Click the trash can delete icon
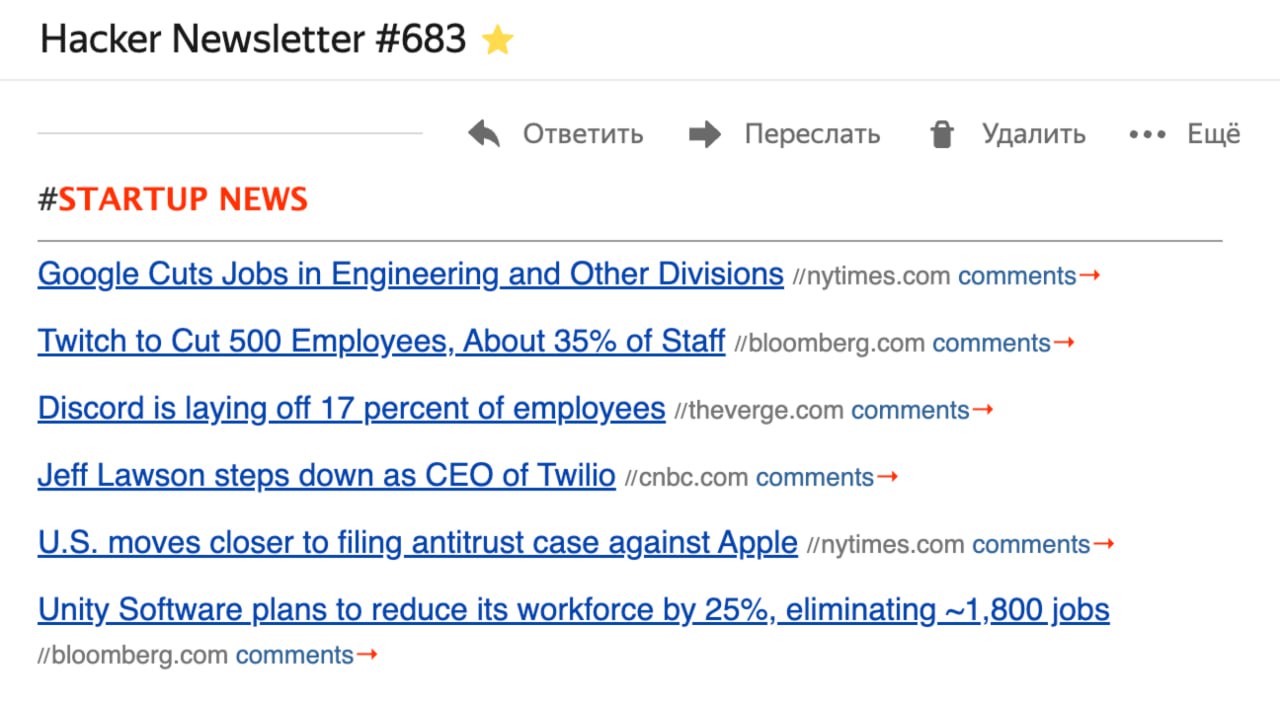The height and width of the screenshot is (703, 1280). tap(941, 134)
